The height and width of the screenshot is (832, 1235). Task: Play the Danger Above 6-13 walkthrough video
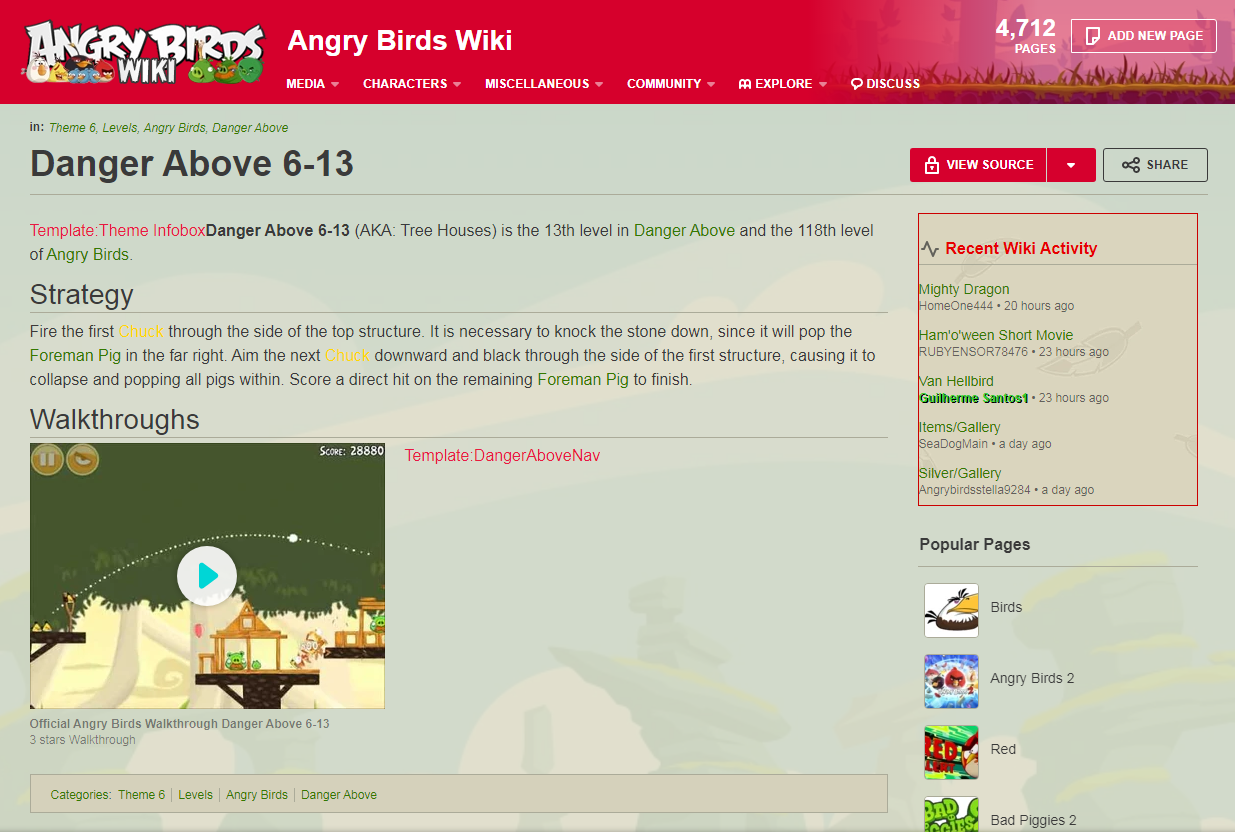point(207,576)
